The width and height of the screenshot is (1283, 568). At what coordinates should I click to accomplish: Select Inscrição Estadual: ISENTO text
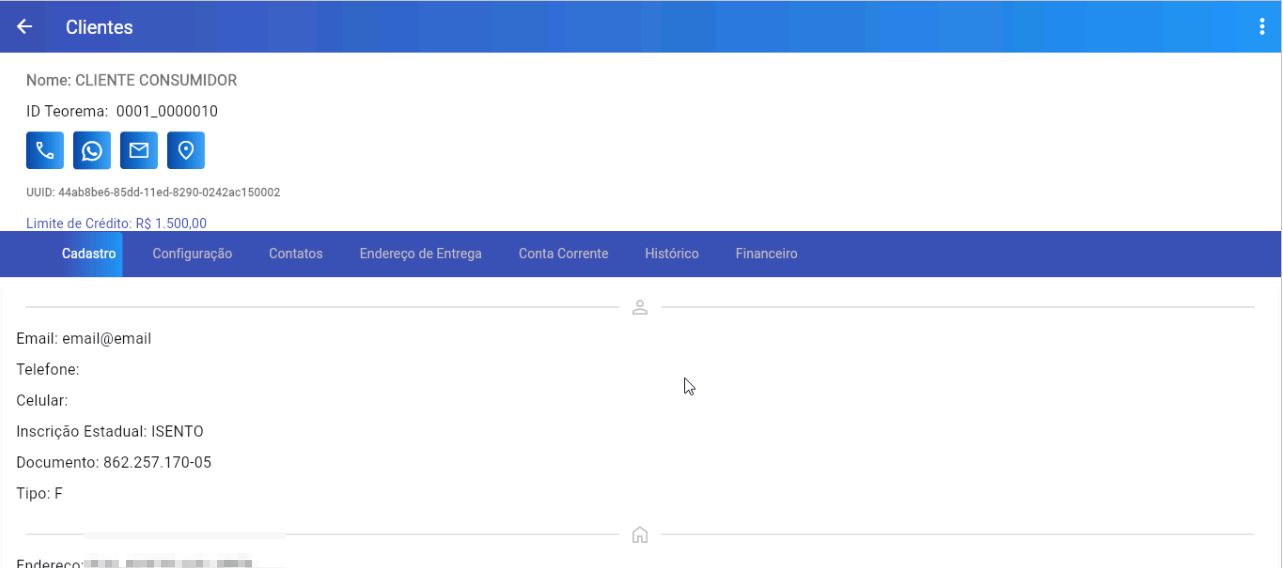click(x=110, y=432)
